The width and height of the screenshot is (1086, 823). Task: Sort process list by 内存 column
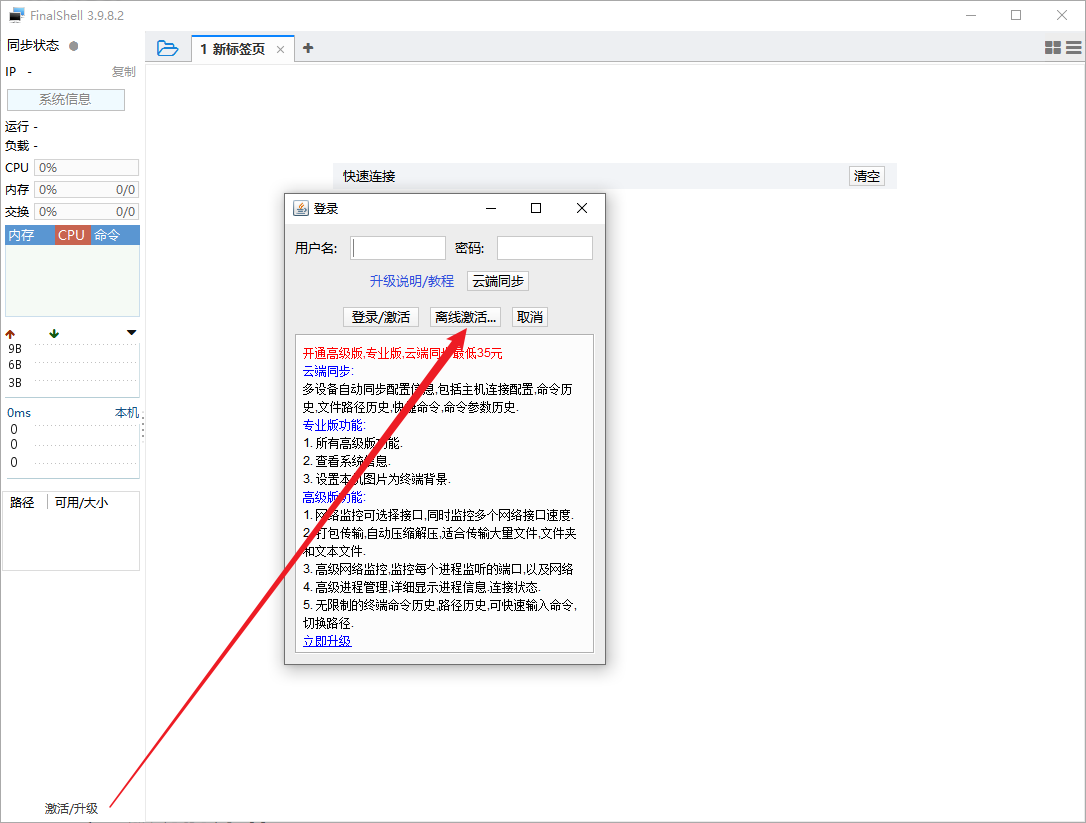pos(29,235)
